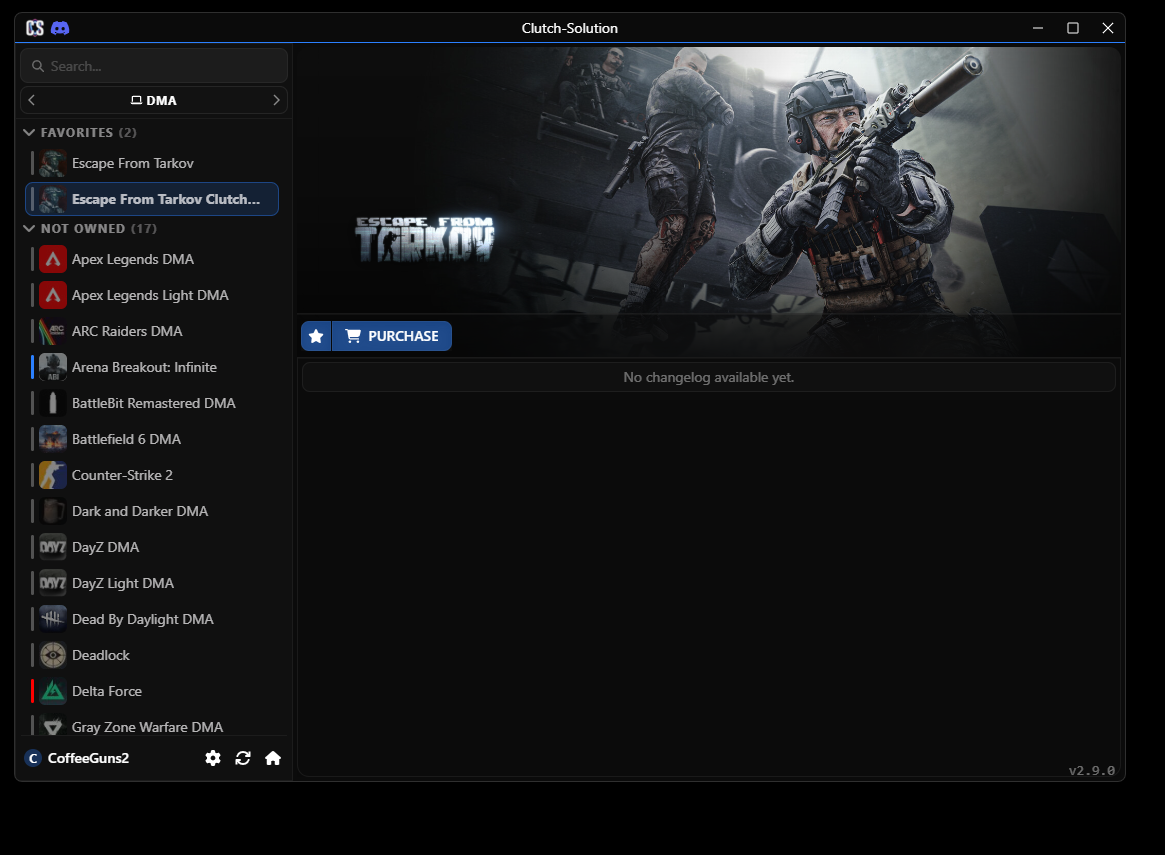Maximize the Clutch-Solution window

tap(1073, 28)
